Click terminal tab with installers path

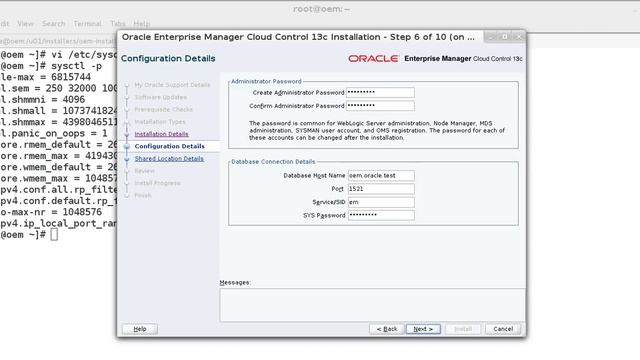tap(58, 41)
